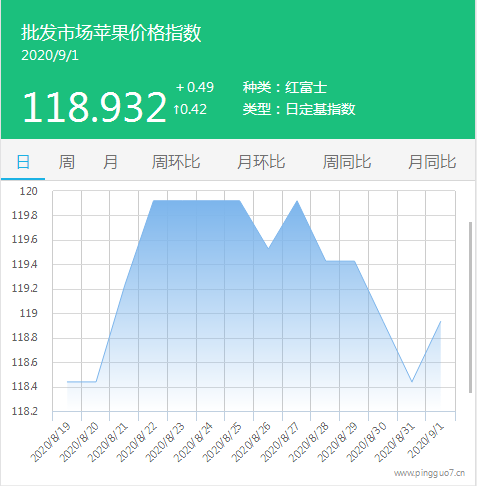This screenshot has width=477, height=486.
Task: Click the 2020/8/26 dip point on chart
Action: pyautogui.click(x=268, y=248)
